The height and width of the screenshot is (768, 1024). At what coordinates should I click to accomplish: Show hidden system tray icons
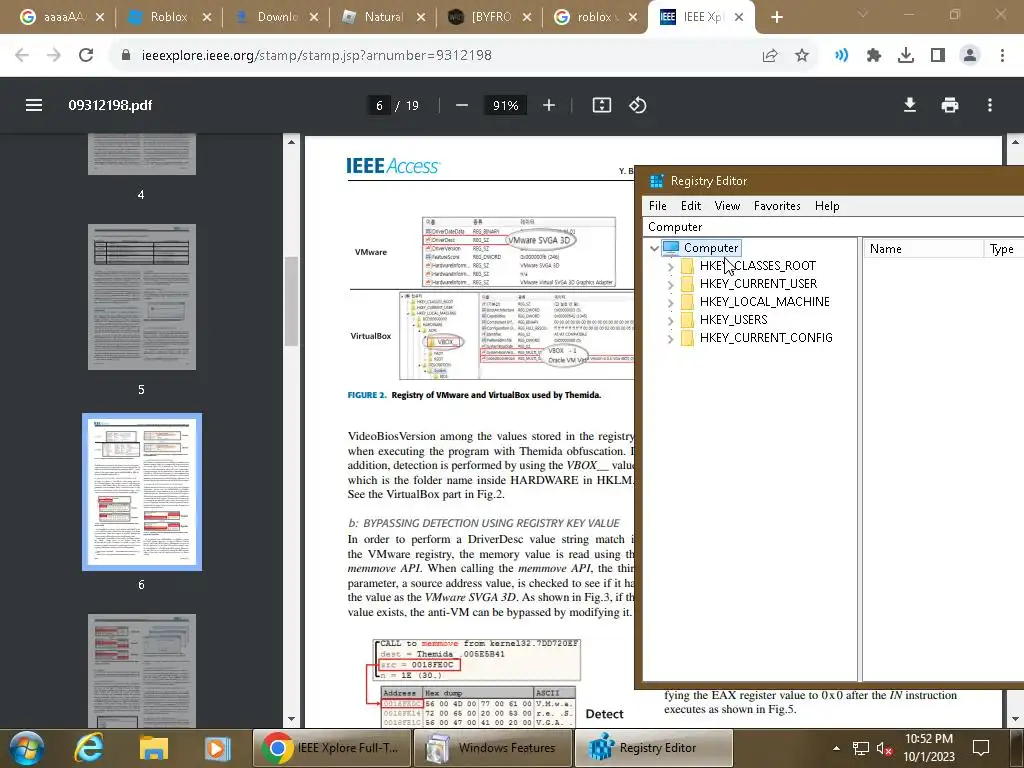(837, 748)
